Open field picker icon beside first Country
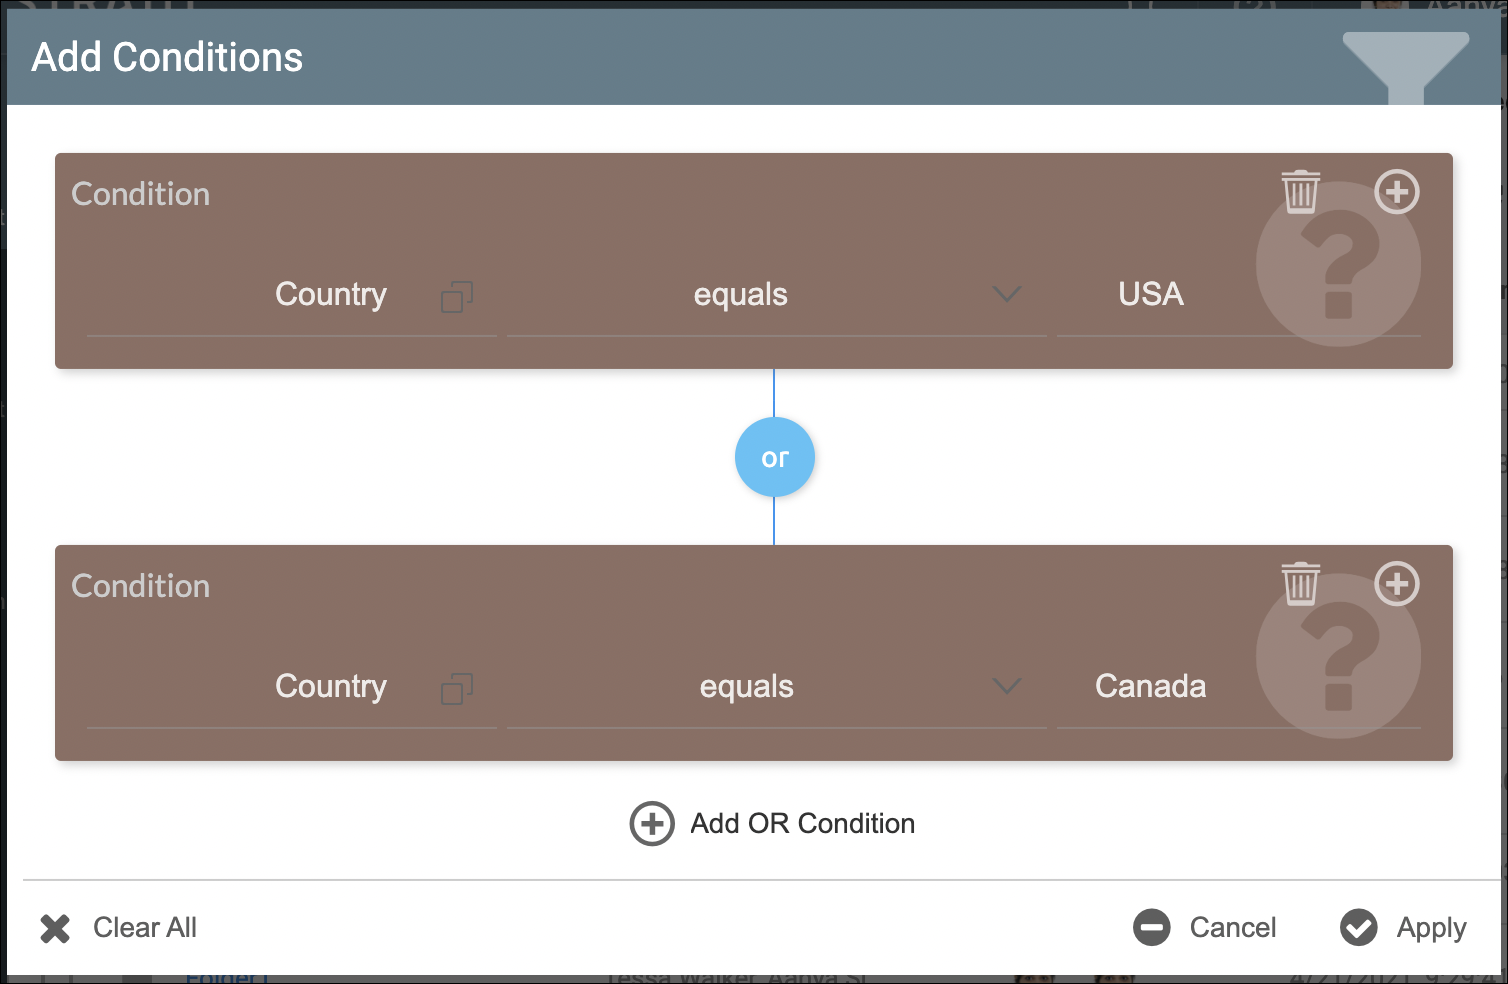The image size is (1508, 984). coord(457,297)
